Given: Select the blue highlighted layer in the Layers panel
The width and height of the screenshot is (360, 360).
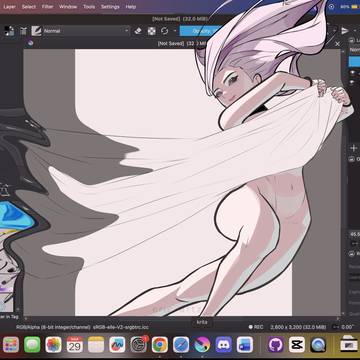Looking at the screenshot, I should point(354,61).
